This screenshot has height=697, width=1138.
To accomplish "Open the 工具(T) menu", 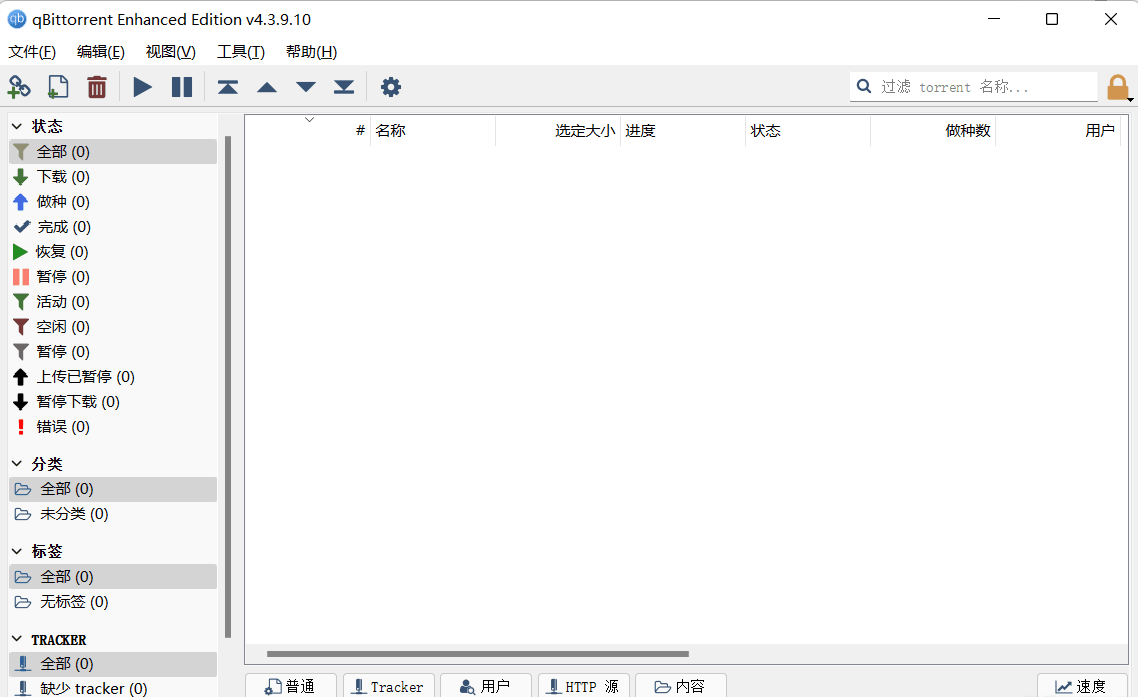I will (x=241, y=52).
